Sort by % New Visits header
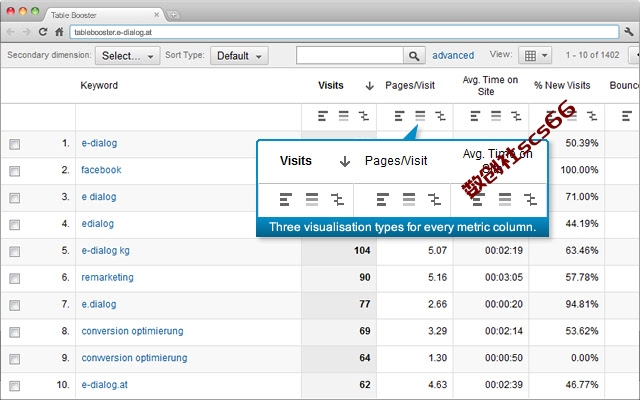640x400 pixels. tap(562, 85)
